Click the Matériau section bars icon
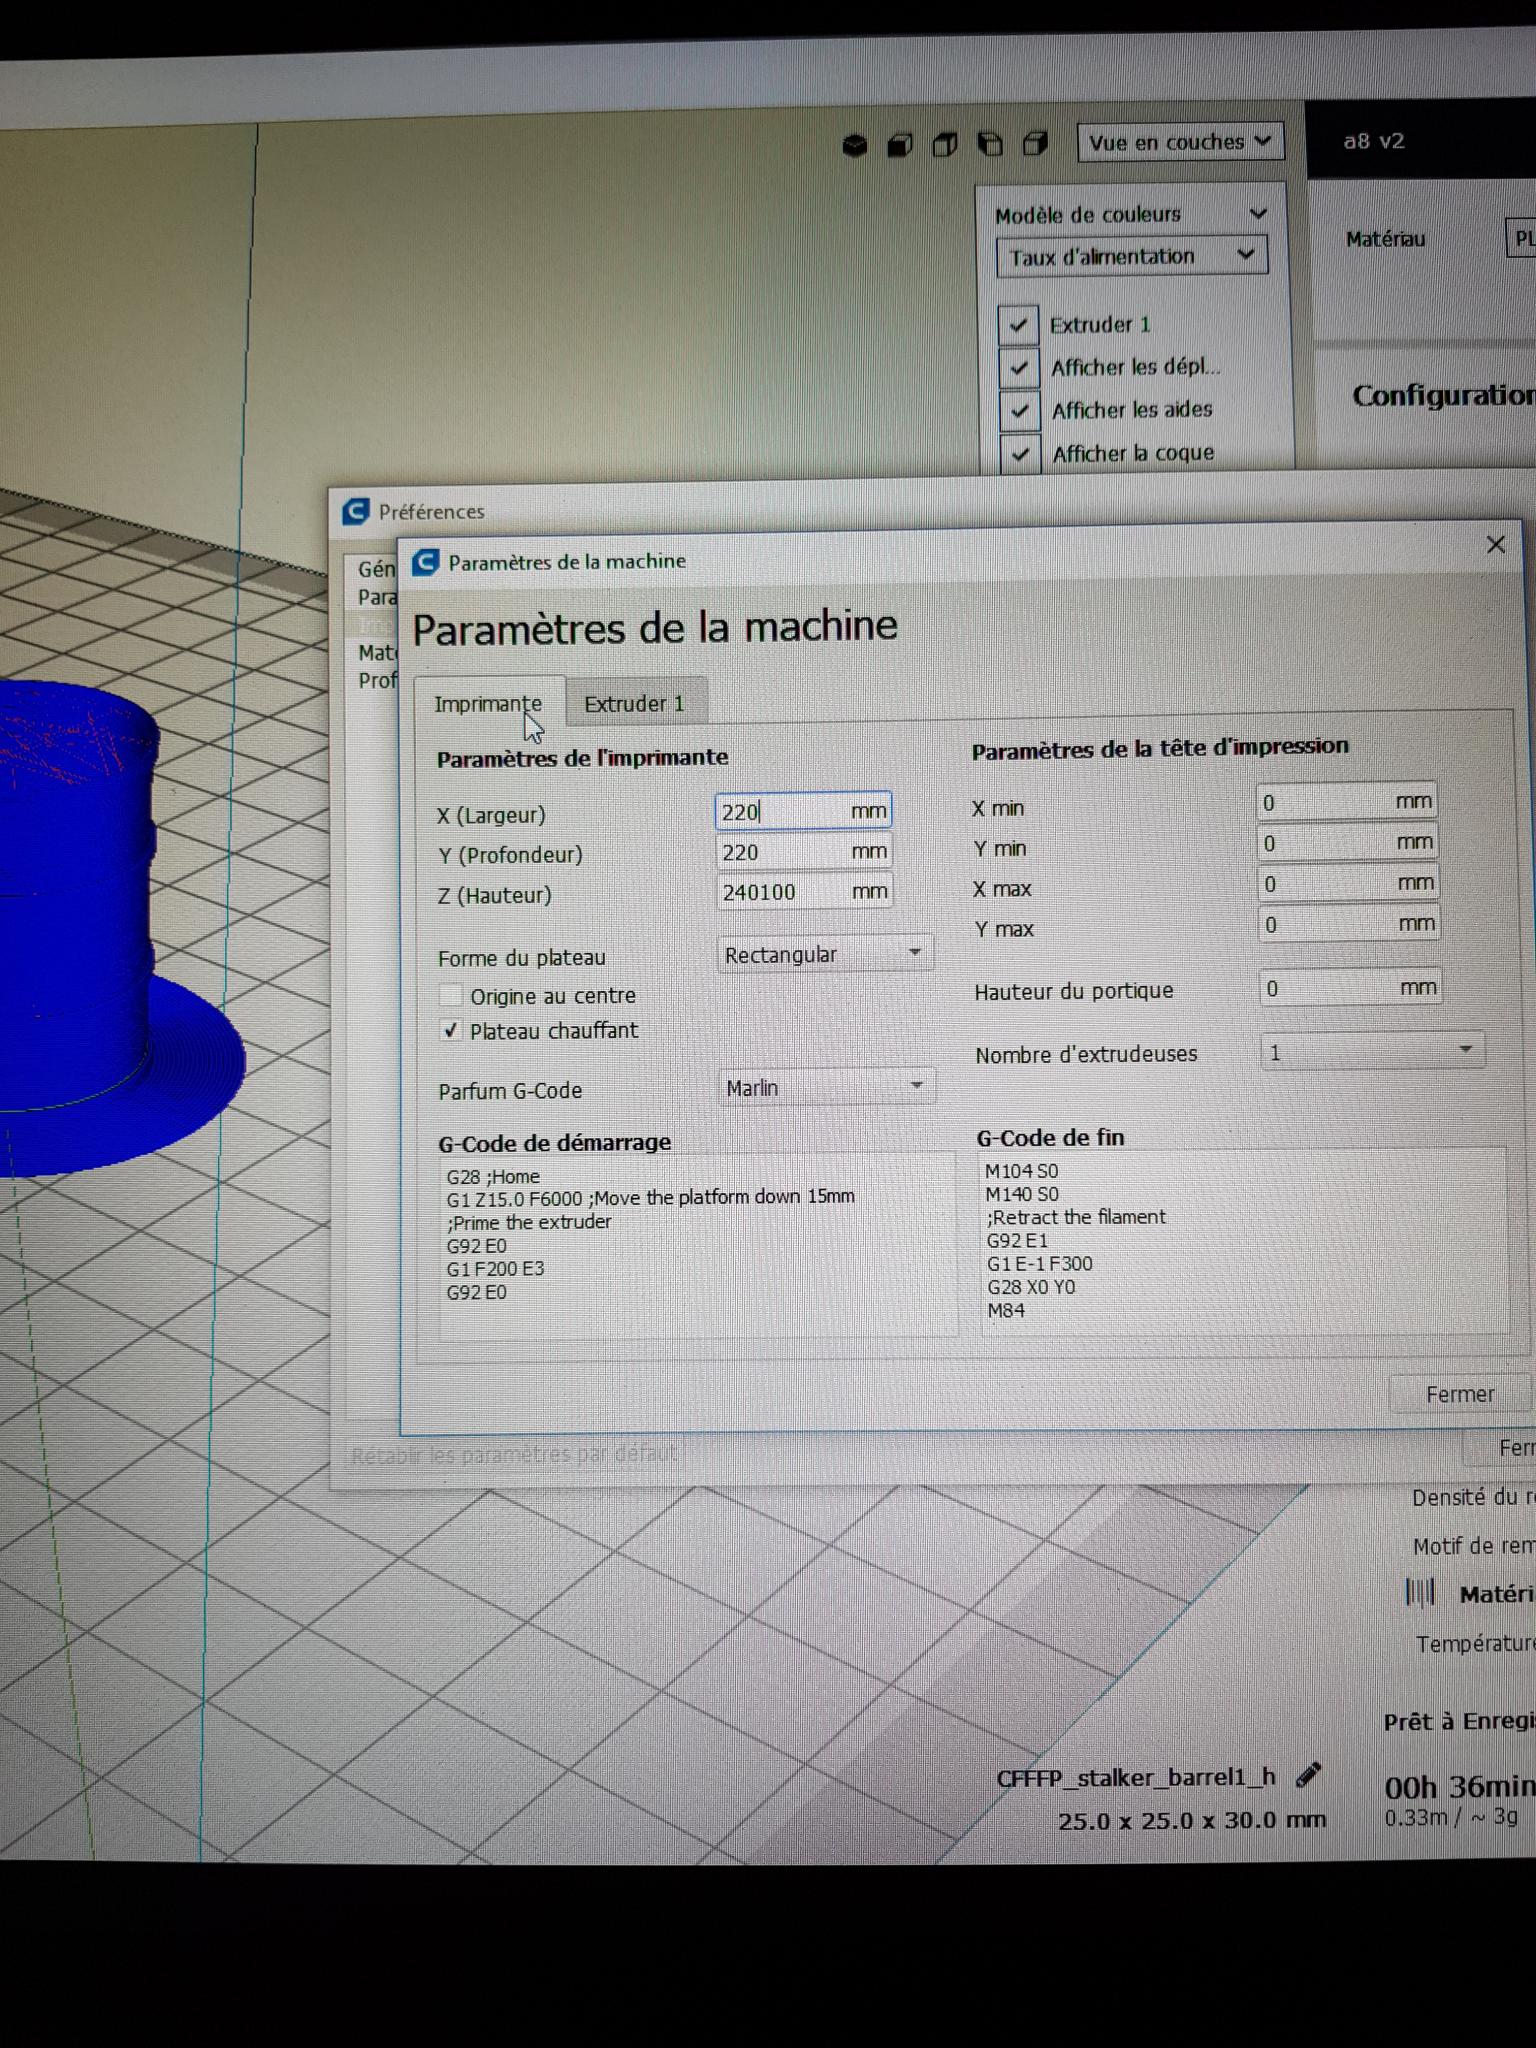1536x2048 pixels. (1420, 1592)
